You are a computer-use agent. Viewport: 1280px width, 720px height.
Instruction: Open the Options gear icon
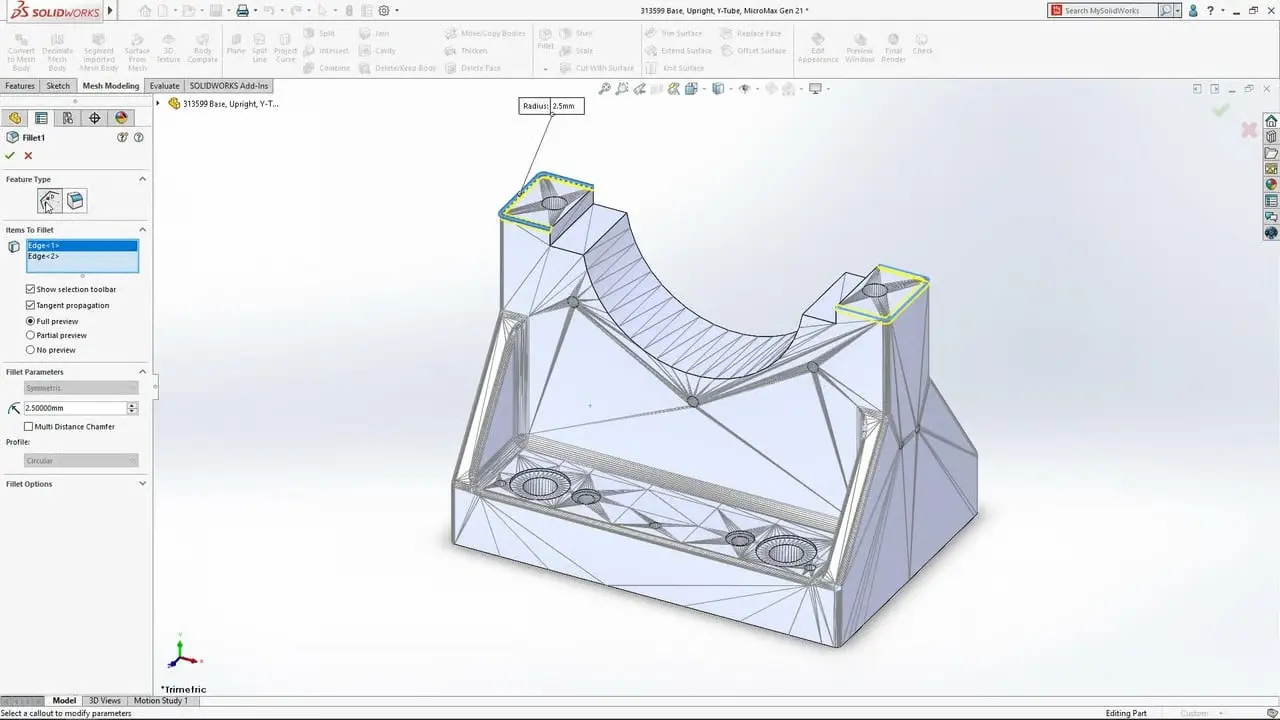point(384,11)
